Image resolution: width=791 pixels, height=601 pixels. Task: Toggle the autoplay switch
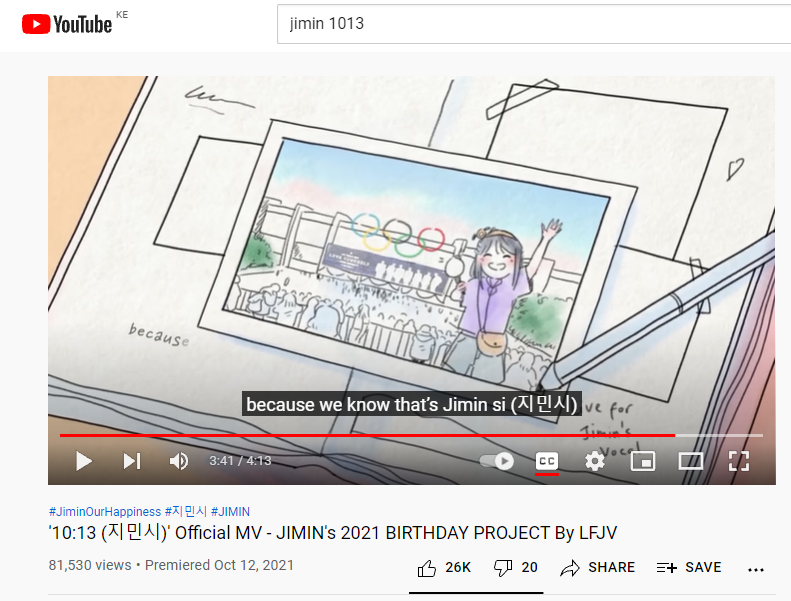[497, 461]
